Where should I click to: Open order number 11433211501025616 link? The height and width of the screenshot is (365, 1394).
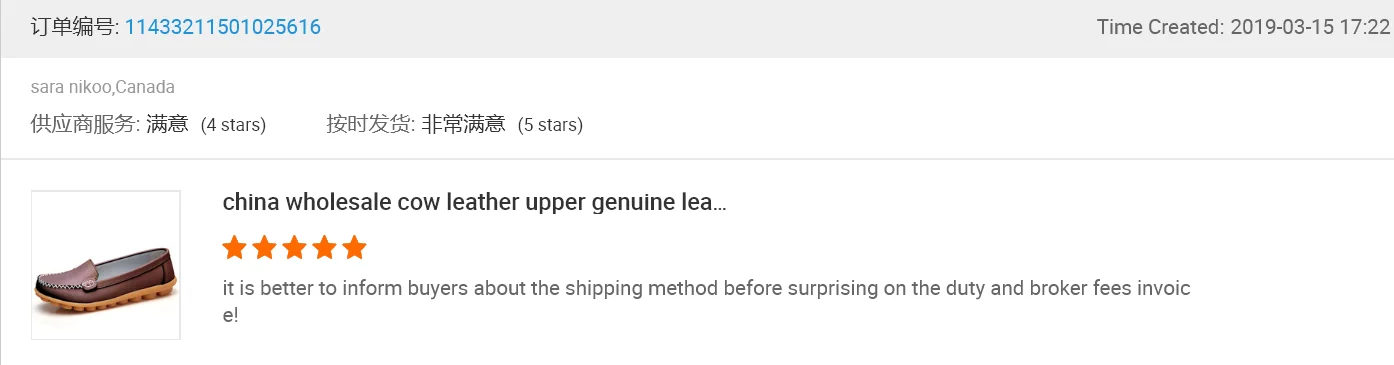pyautogui.click(x=223, y=27)
